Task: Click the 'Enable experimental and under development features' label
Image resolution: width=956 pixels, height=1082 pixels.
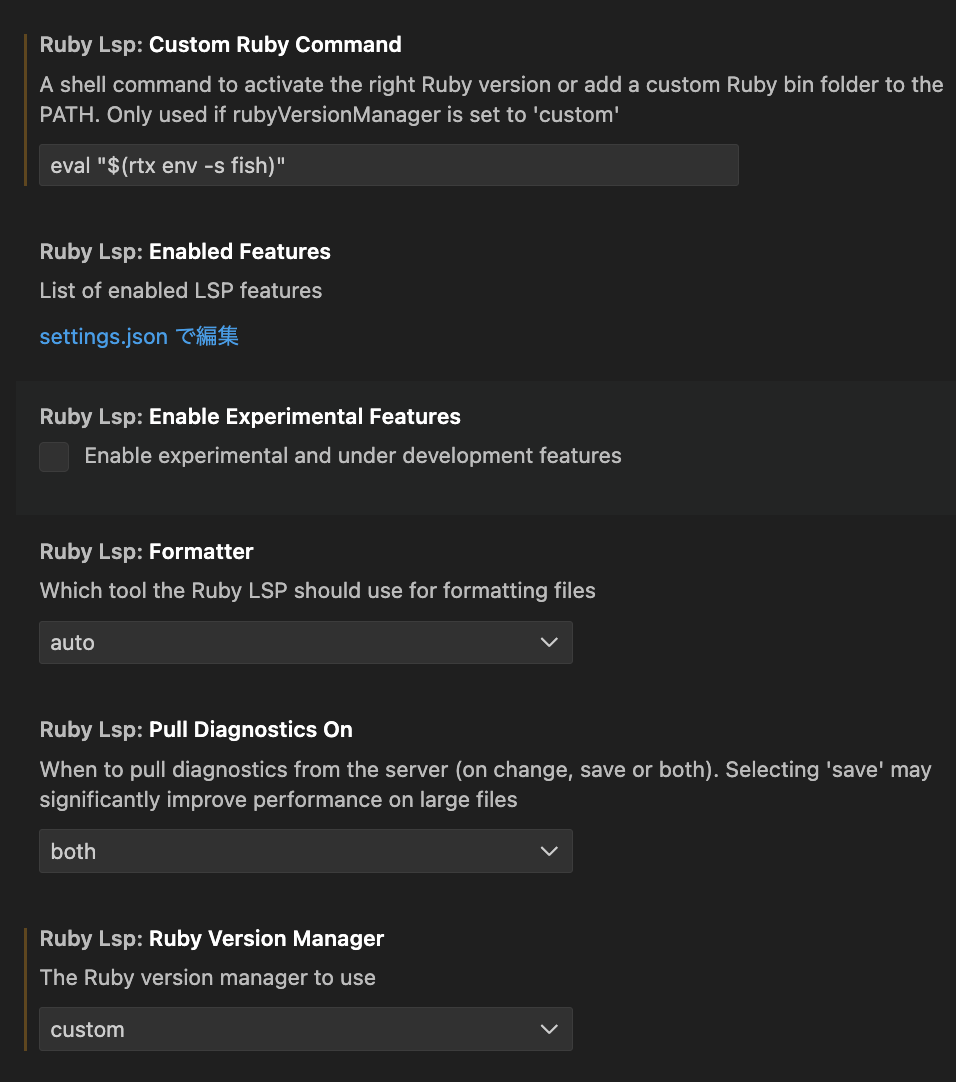Action: pyautogui.click(x=353, y=455)
